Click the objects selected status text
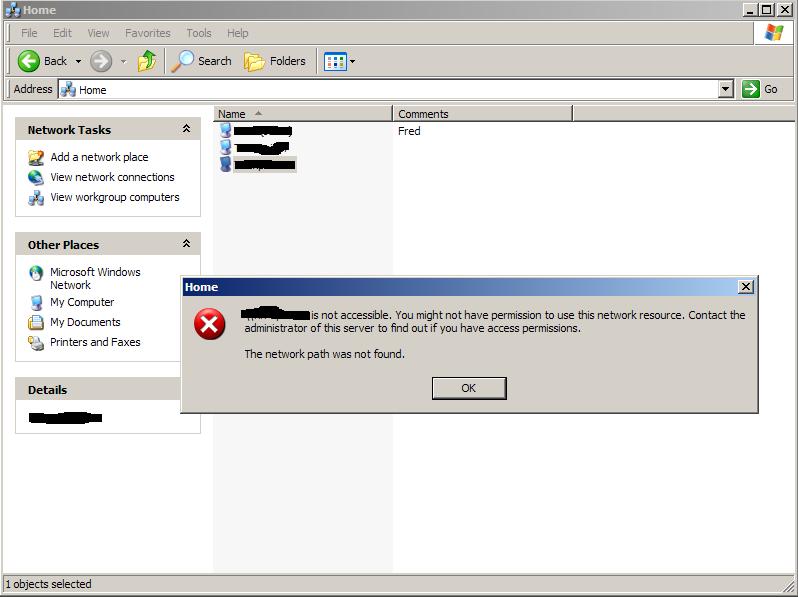798x597 pixels. click(x=48, y=584)
